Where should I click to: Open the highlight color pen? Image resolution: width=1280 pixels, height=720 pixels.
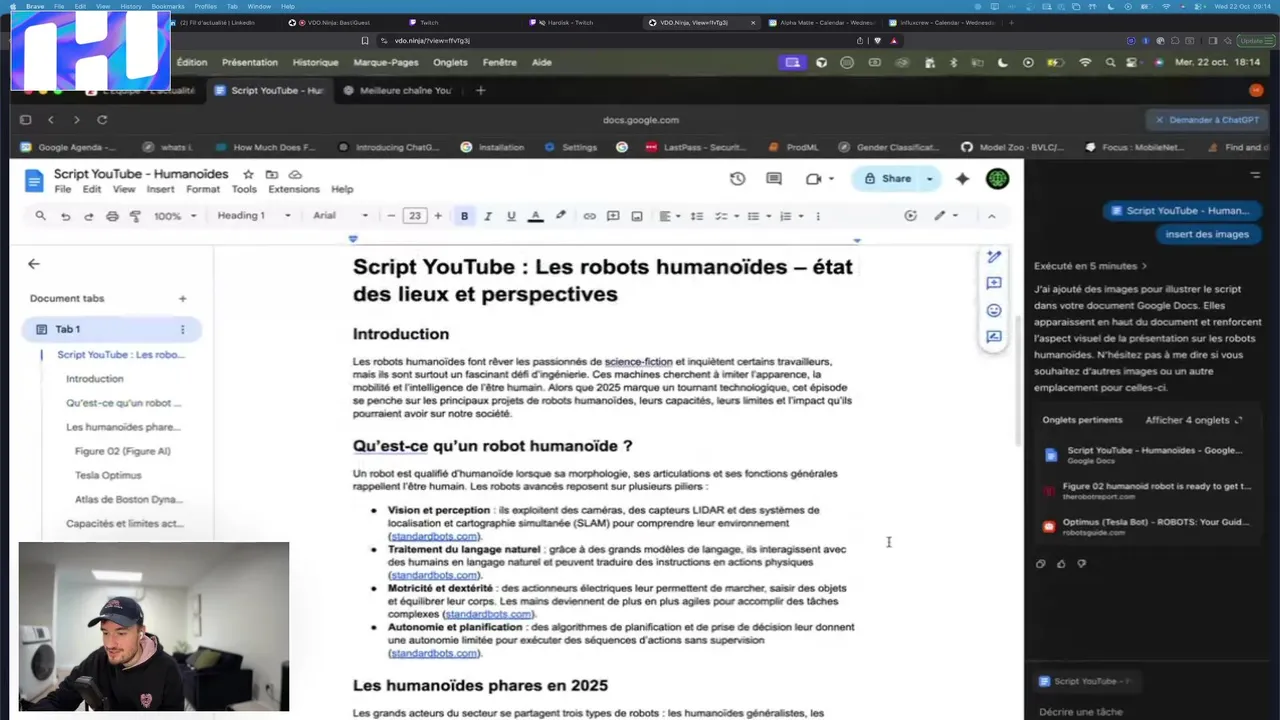(560, 216)
